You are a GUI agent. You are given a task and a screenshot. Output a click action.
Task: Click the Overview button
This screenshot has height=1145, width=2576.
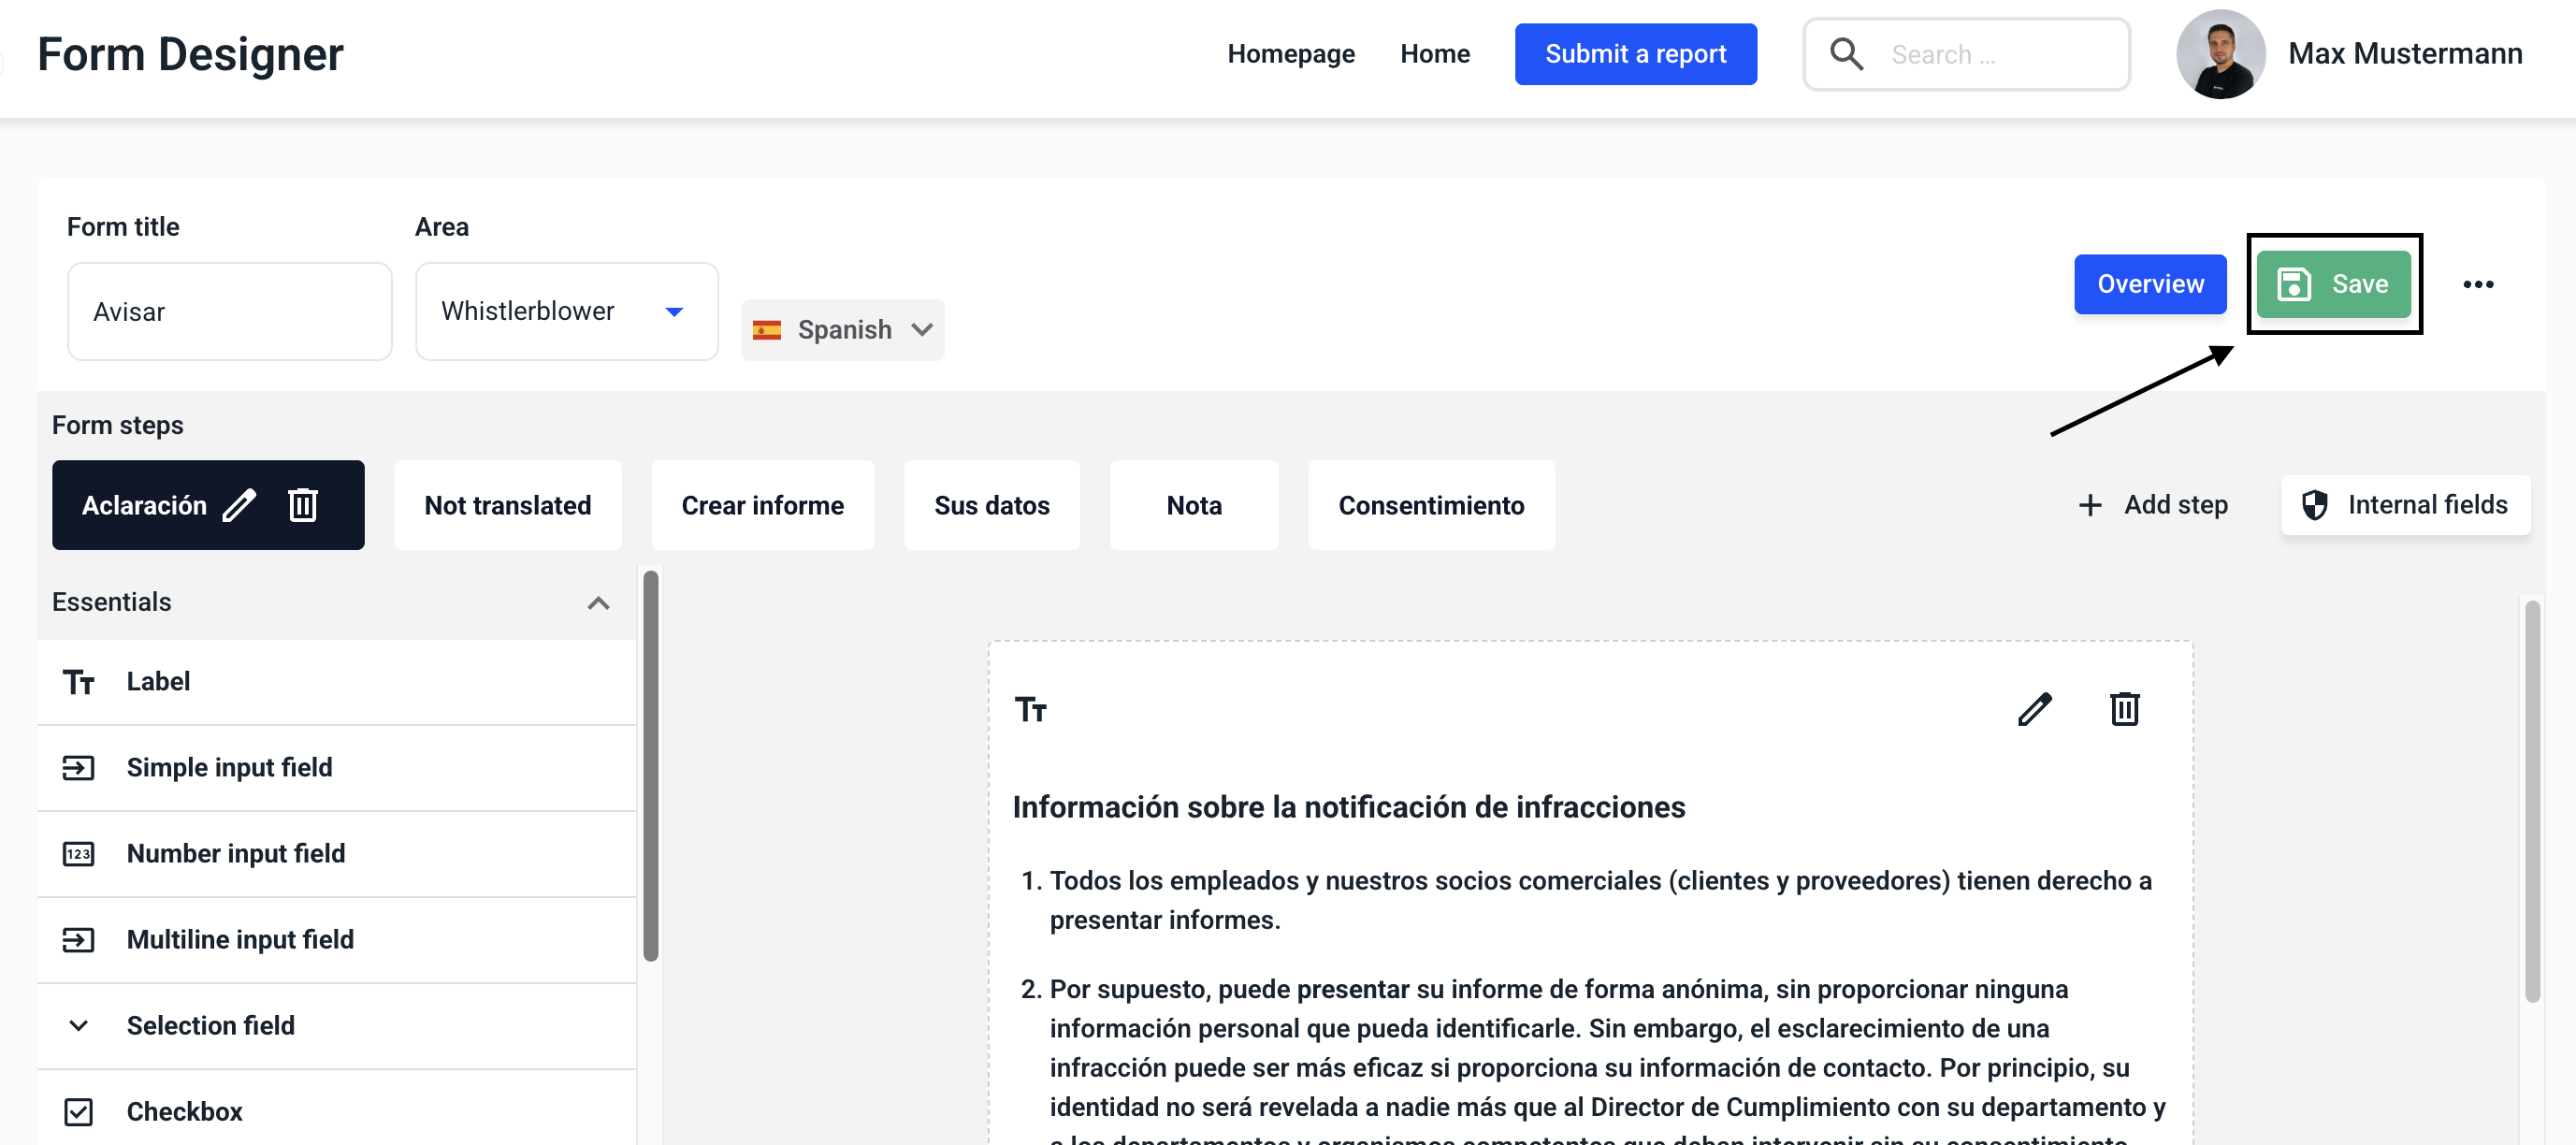coord(2149,285)
